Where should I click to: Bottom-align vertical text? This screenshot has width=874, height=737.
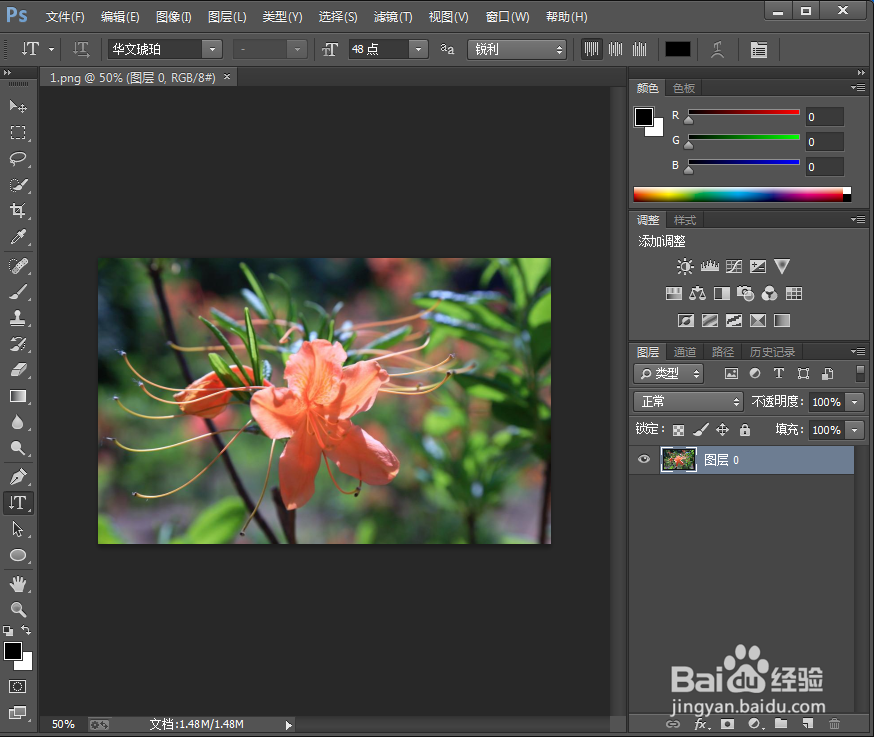639,49
